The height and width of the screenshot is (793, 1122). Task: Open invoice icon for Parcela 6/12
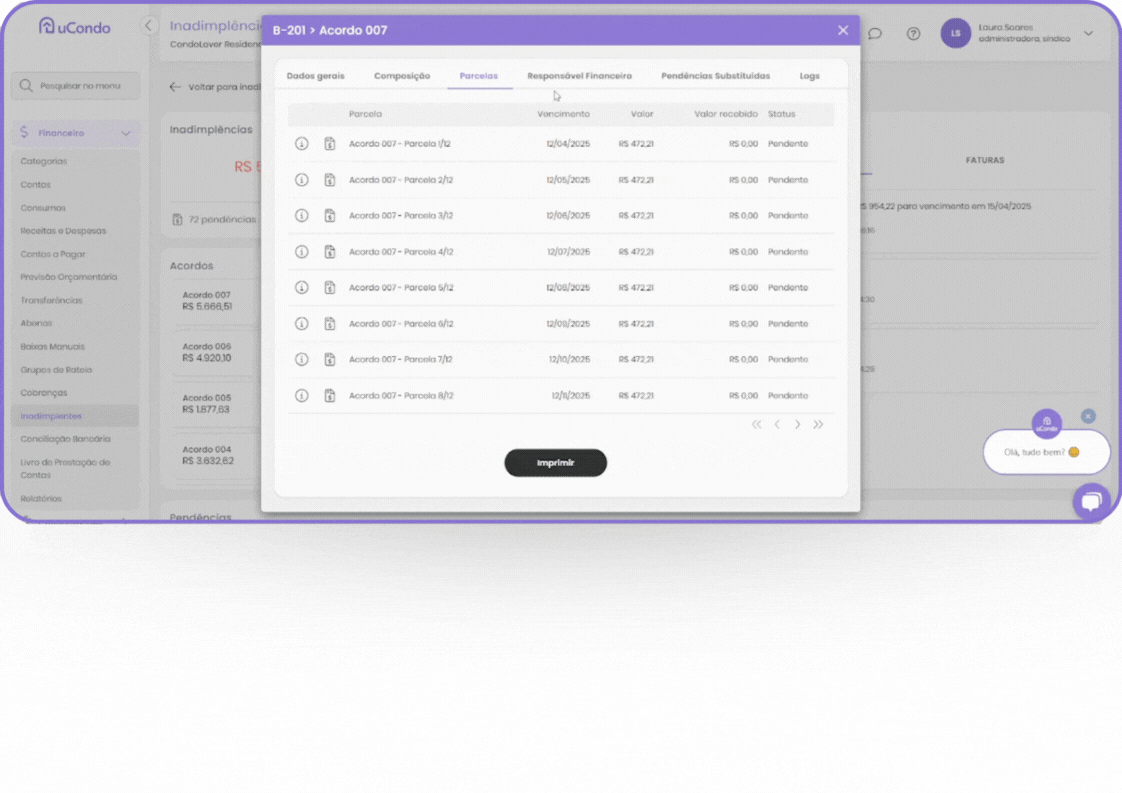(329, 324)
